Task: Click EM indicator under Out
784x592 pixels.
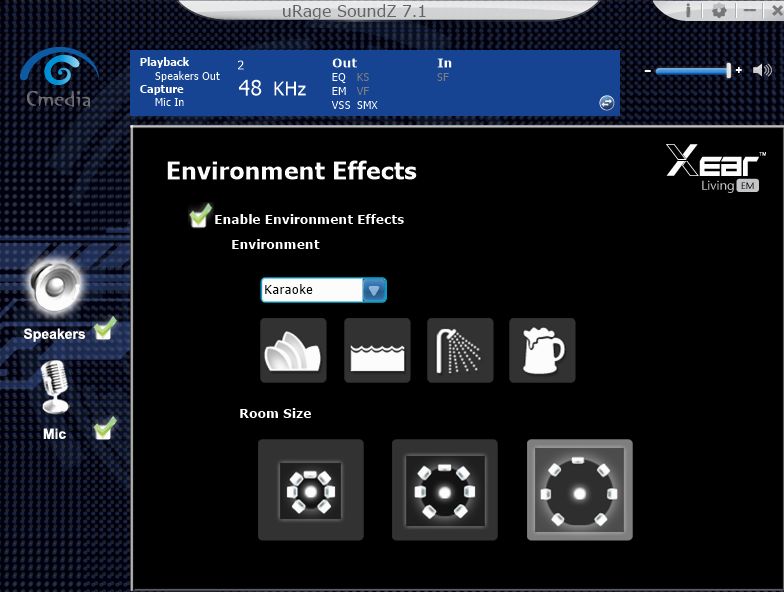Action: click(x=339, y=91)
